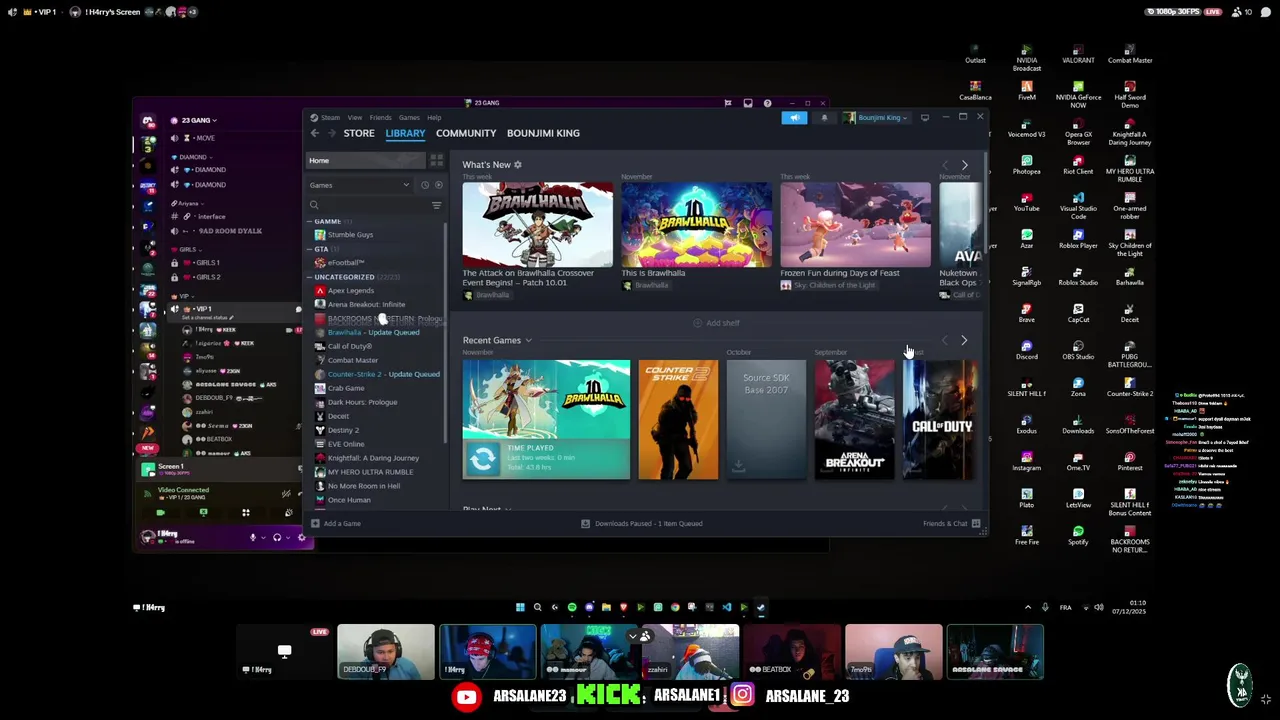This screenshot has width=1280, height=720.
Task: Toggle Discord microphone mute
Action: pyautogui.click(x=253, y=538)
